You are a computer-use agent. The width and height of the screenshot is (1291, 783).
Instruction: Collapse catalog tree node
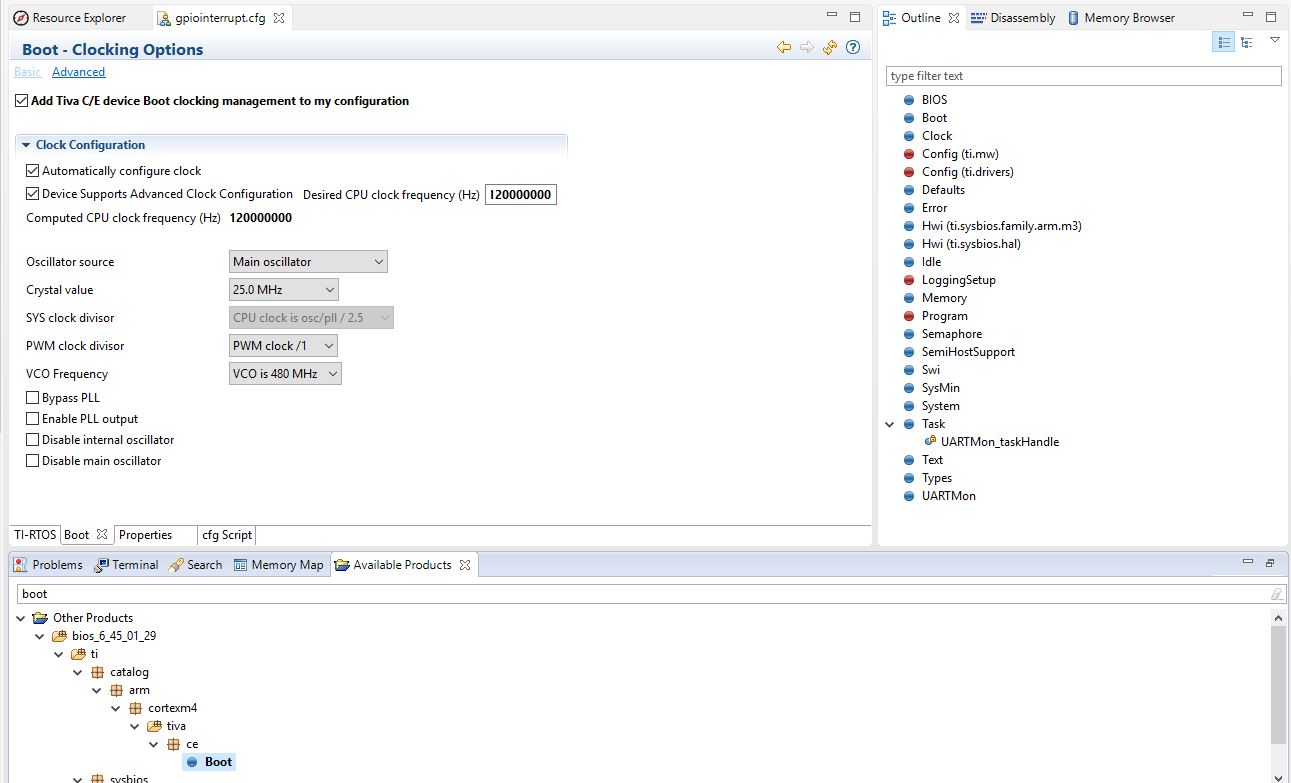point(78,672)
